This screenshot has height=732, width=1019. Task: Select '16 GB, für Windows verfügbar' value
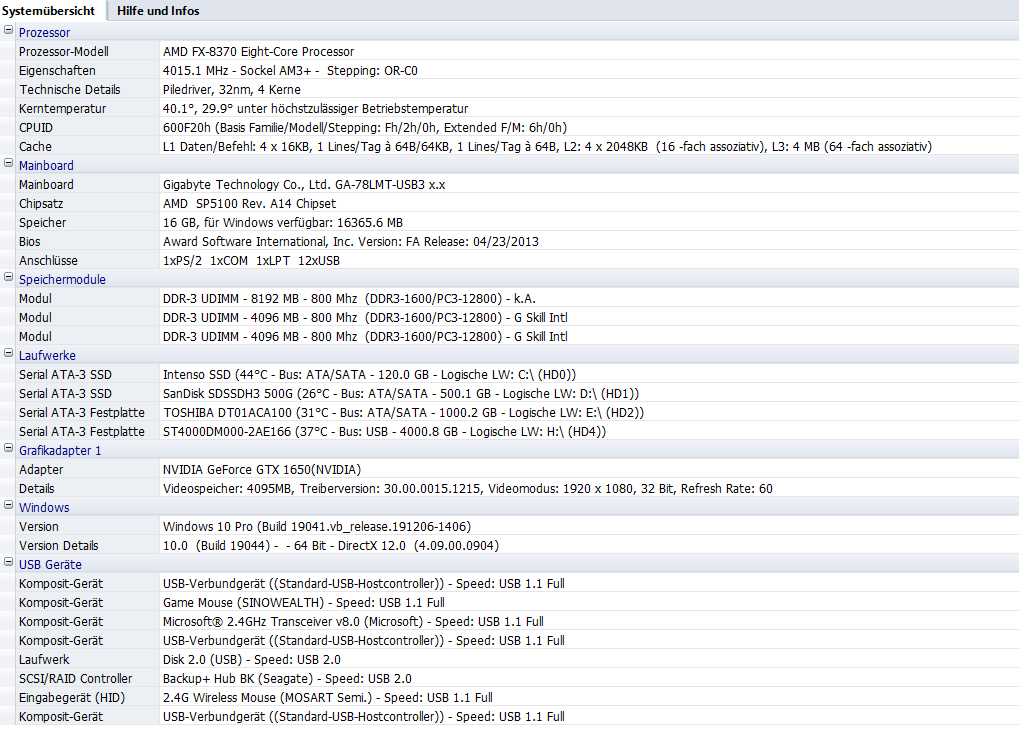point(283,222)
